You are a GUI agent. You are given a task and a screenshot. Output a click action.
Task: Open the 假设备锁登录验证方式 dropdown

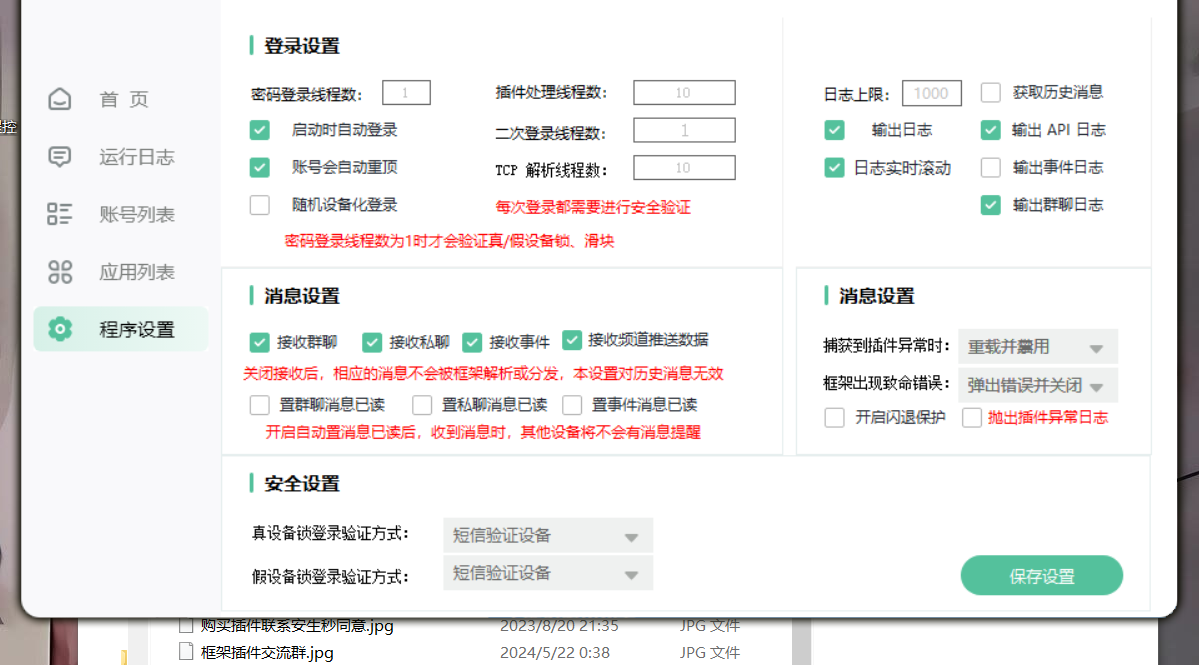(x=547, y=573)
